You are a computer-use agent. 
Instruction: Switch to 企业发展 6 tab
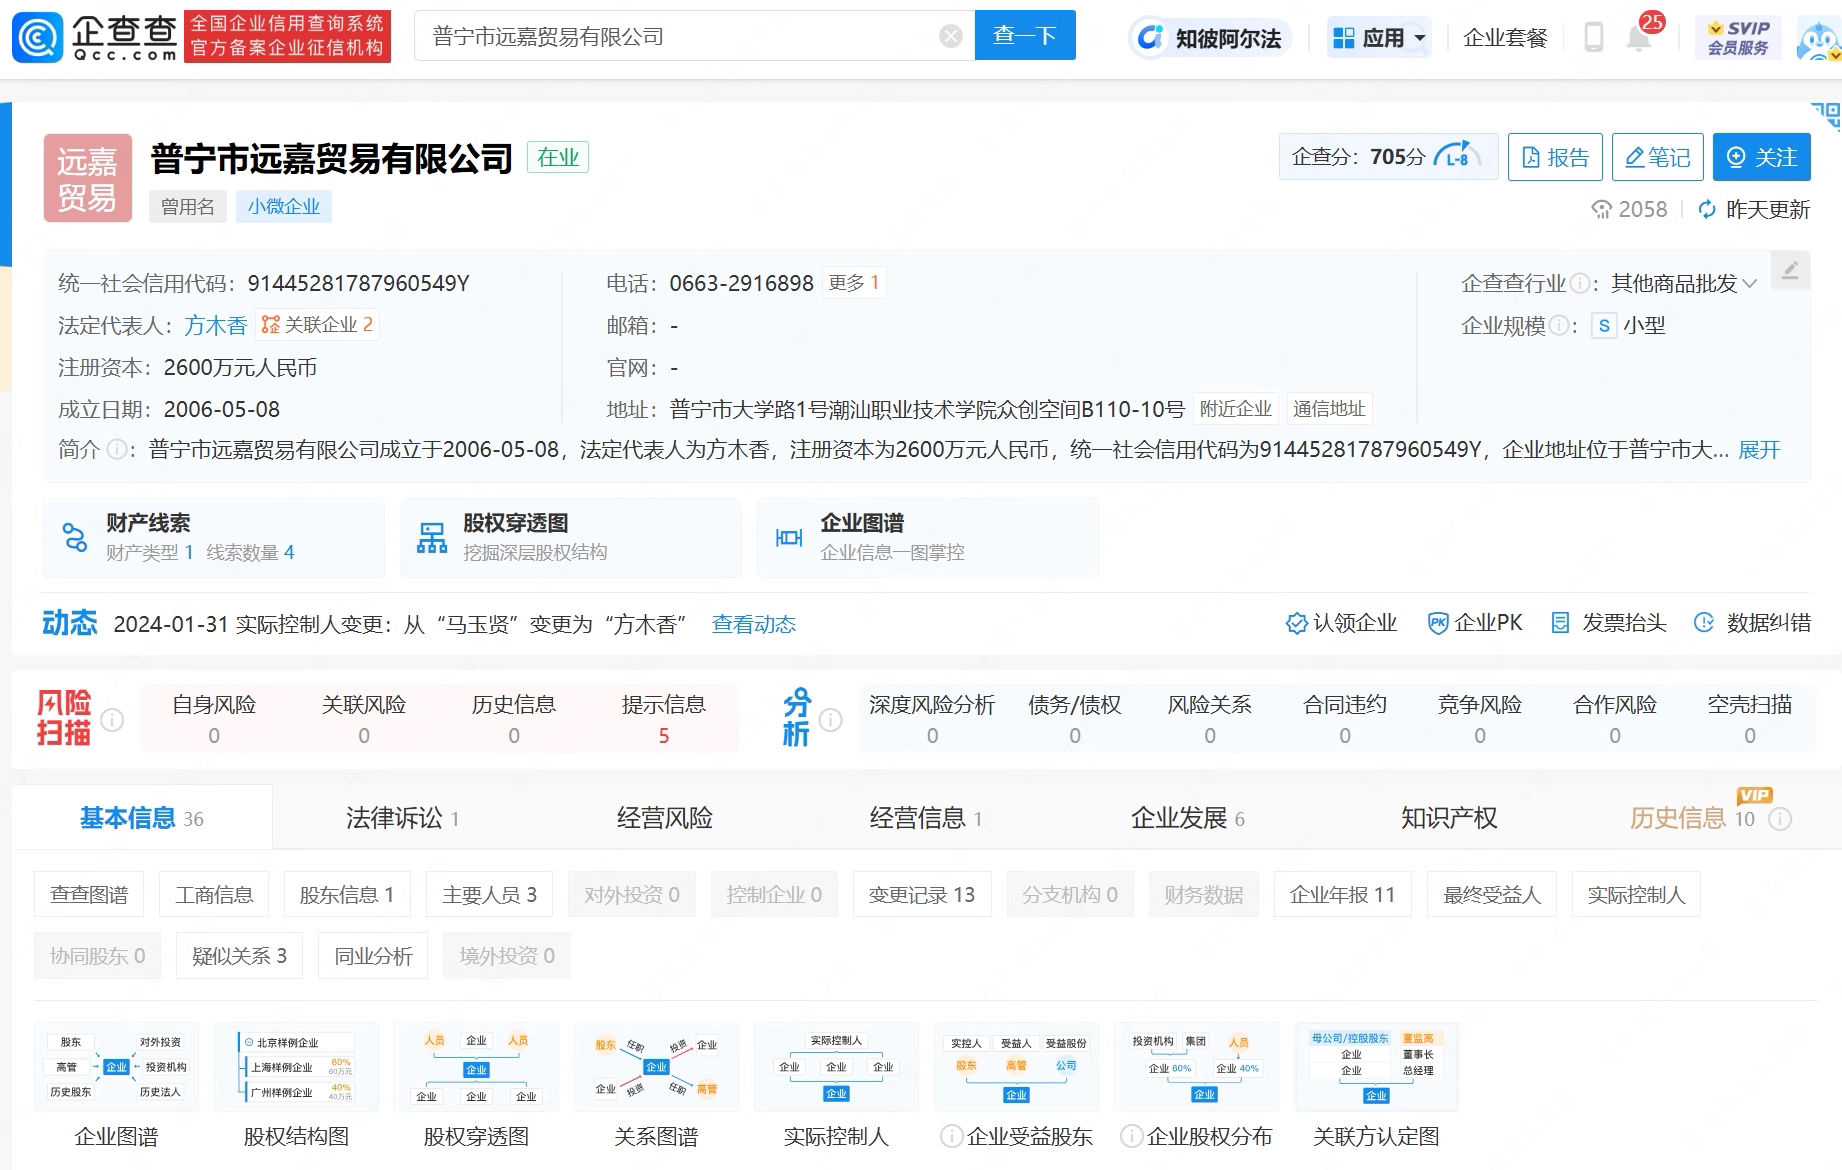[1188, 818]
